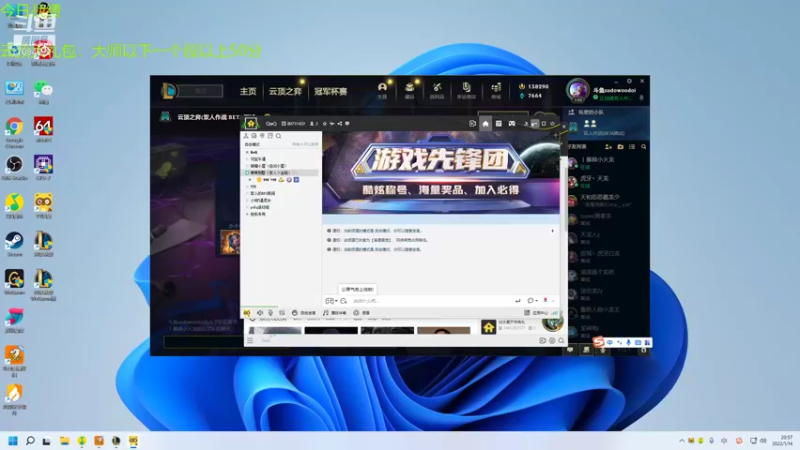The width and height of the screenshot is (800, 450).
Task: Open the friends list view options icon
Action: pyautogui.click(x=632, y=147)
